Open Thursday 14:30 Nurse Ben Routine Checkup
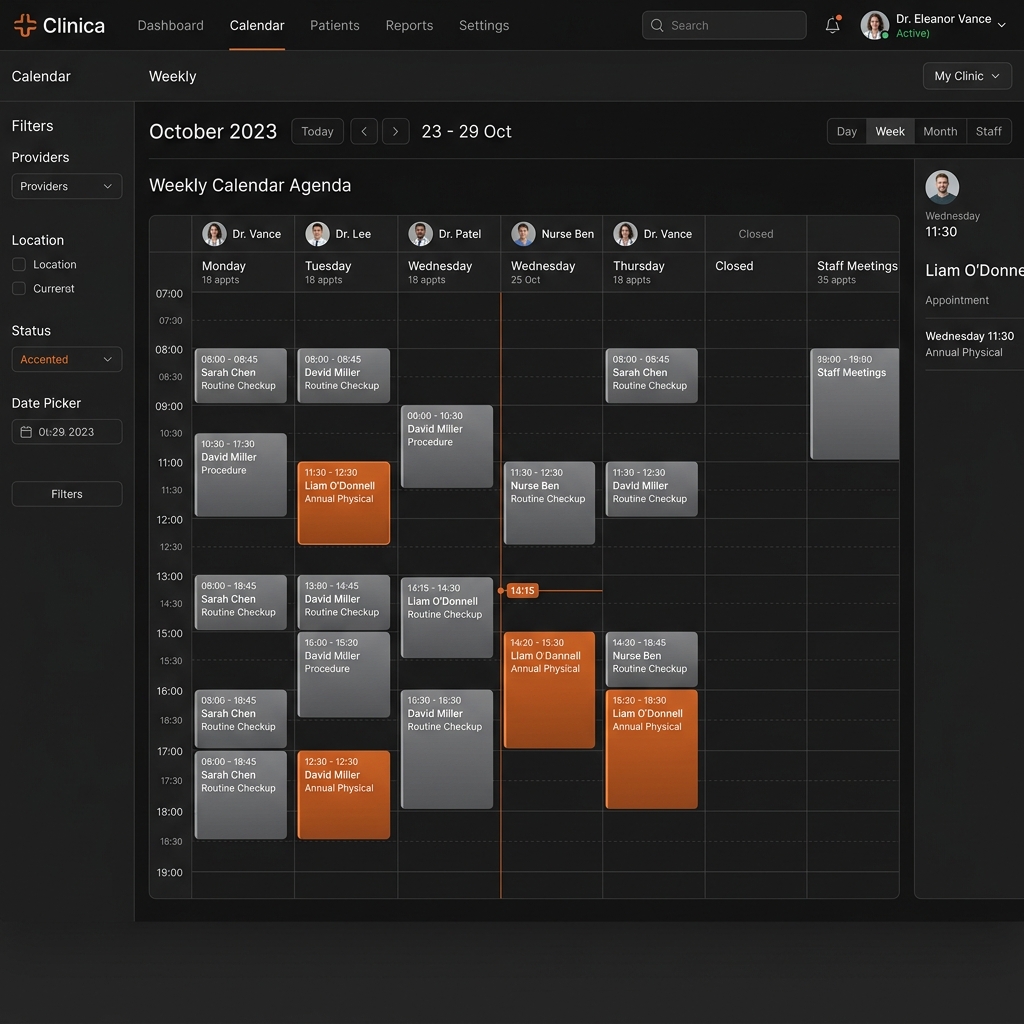This screenshot has height=1024, width=1024. [x=651, y=659]
